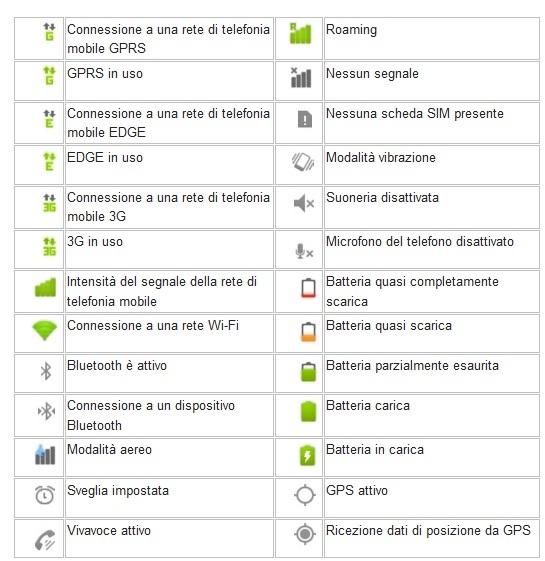Click the green mobile signal strength icon
Viewport: 545px width, 561px height.
pos(45,287)
